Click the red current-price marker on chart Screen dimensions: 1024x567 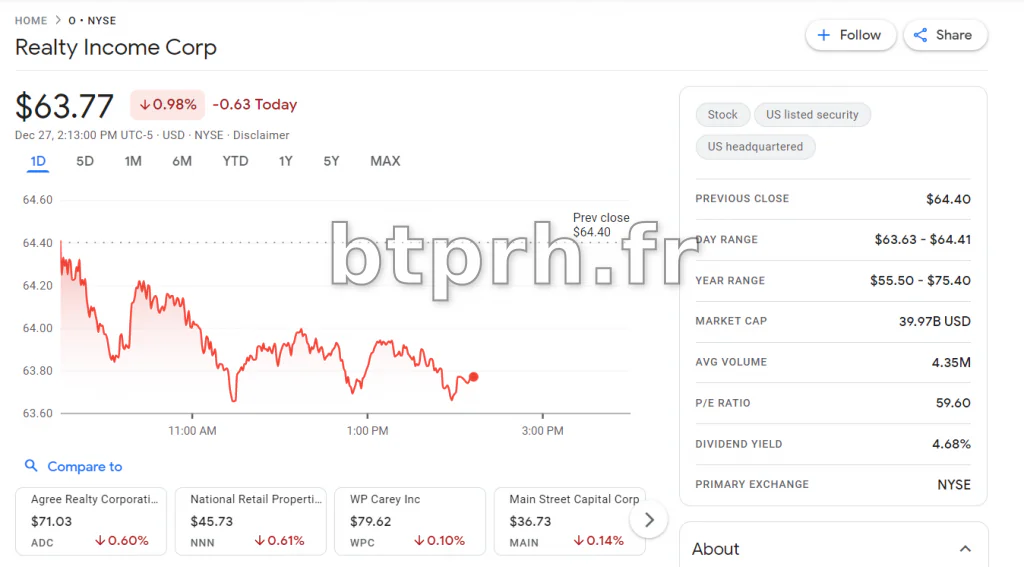[x=473, y=377]
